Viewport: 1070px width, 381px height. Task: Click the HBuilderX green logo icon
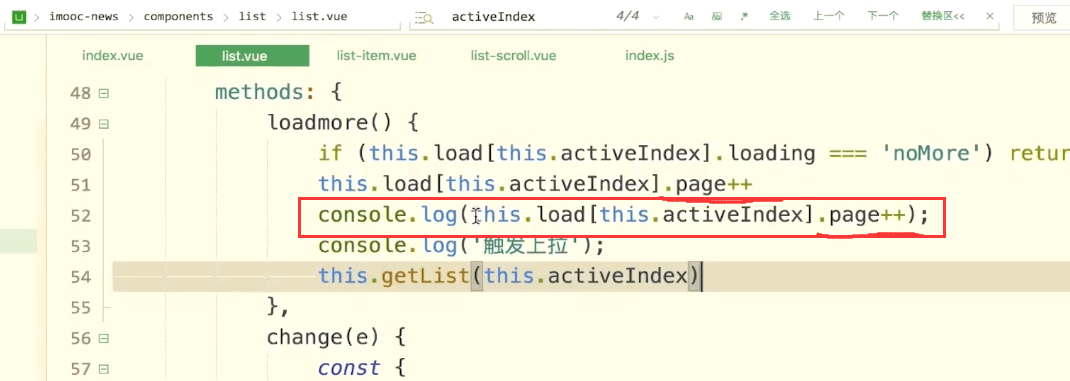point(19,17)
